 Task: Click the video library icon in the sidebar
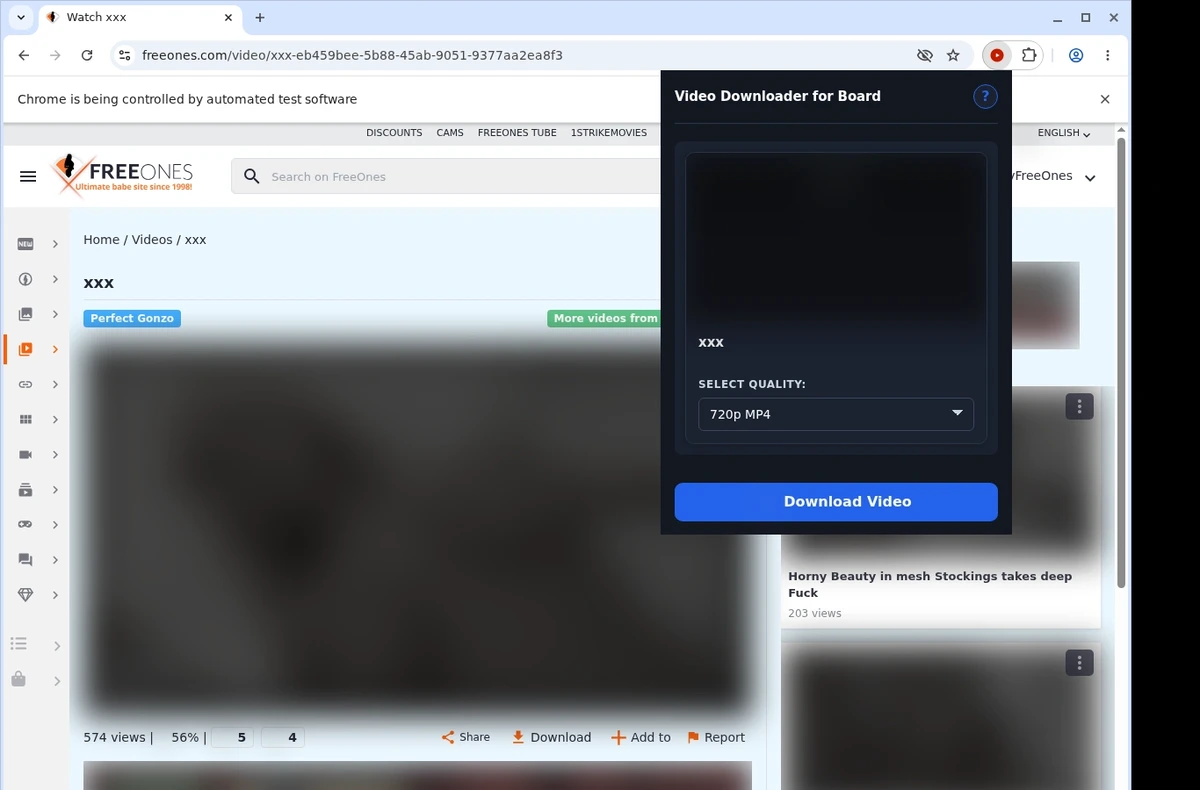(x=26, y=489)
